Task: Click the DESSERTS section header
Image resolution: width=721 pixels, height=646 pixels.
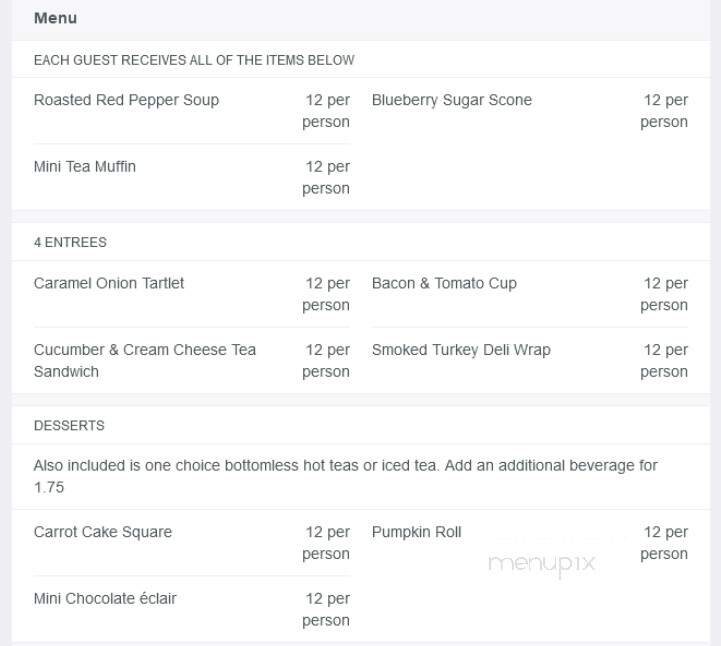Action: pos(69,425)
